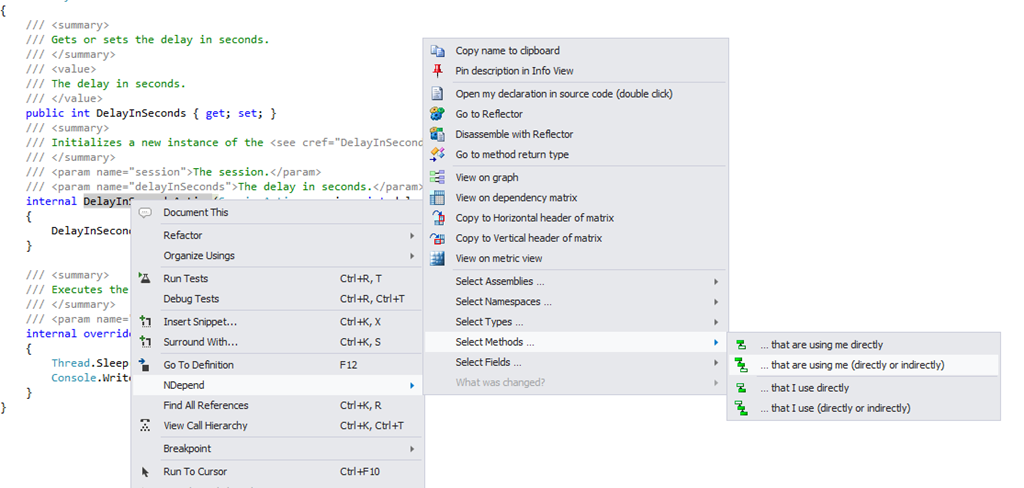Select Find All References menu entry
Screen dimensions: 1024x488
click(x=205, y=405)
